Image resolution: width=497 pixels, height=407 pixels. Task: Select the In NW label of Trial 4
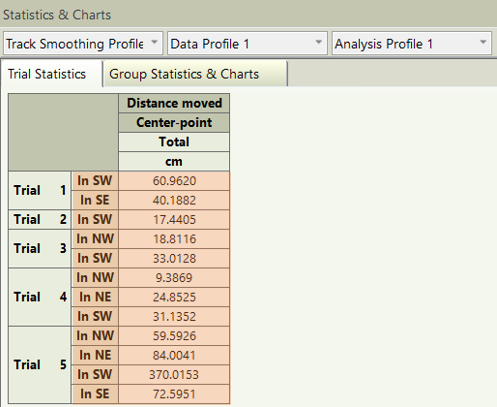tap(95, 278)
